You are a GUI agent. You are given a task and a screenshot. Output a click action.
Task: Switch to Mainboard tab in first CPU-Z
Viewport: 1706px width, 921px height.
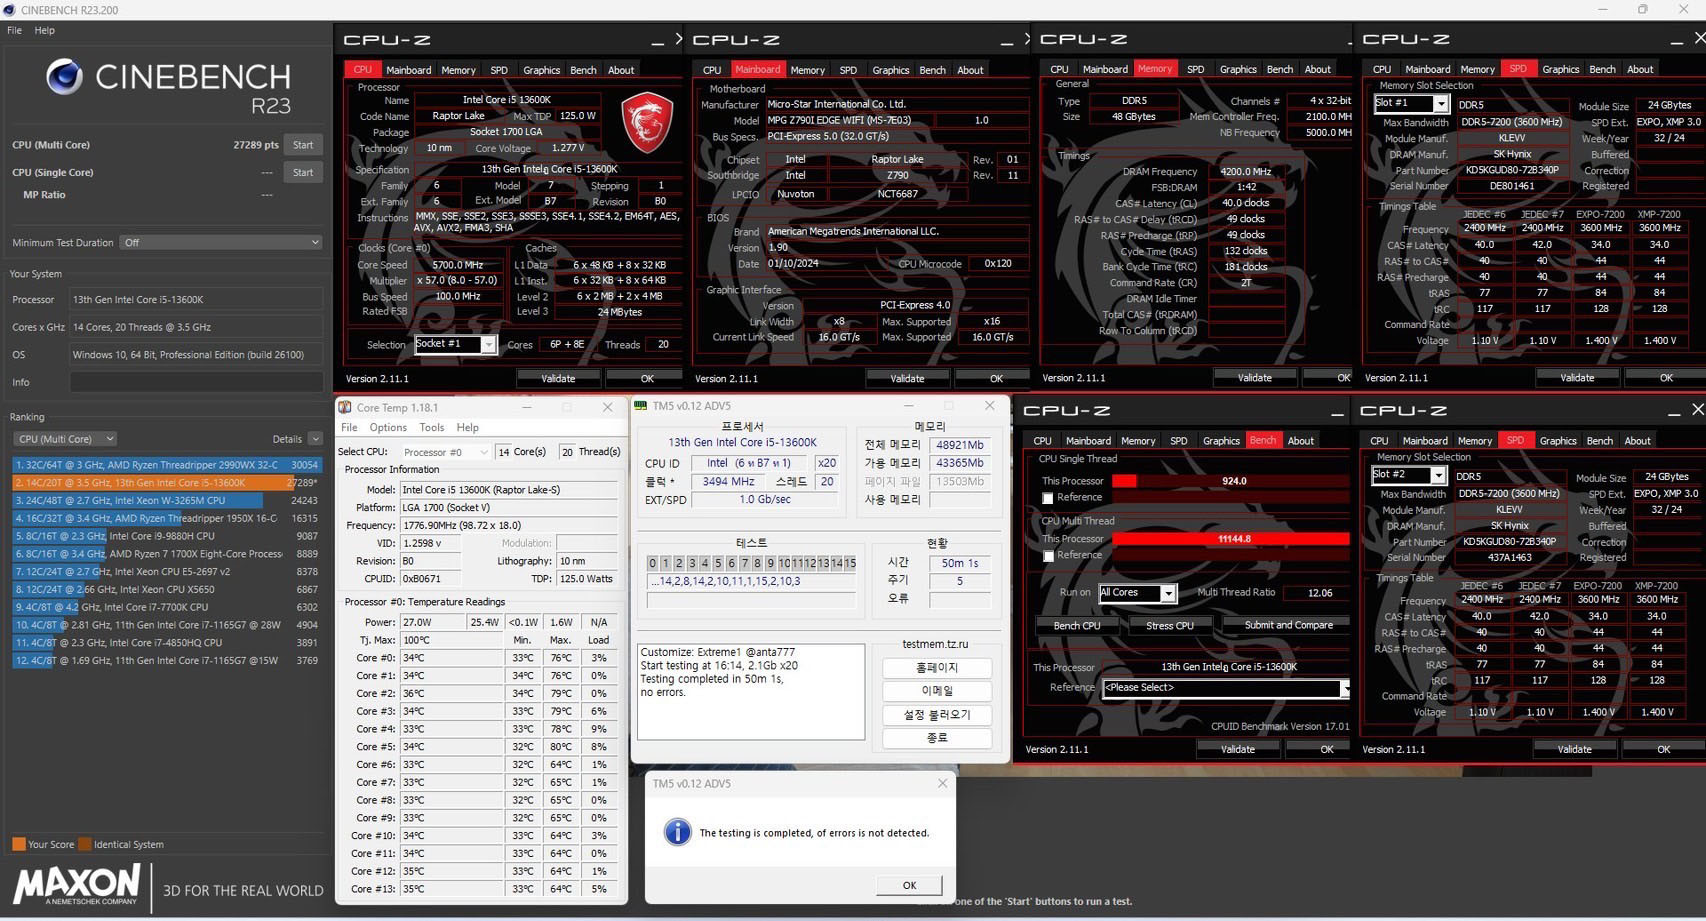click(x=408, y=70)
